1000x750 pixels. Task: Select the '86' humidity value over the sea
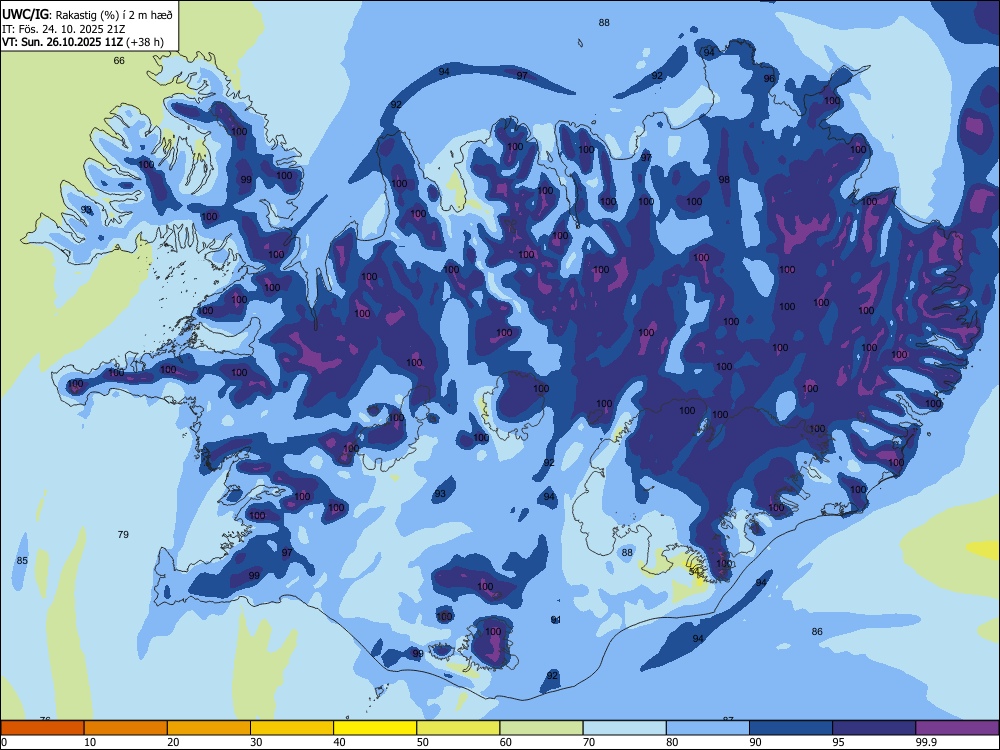817,631
